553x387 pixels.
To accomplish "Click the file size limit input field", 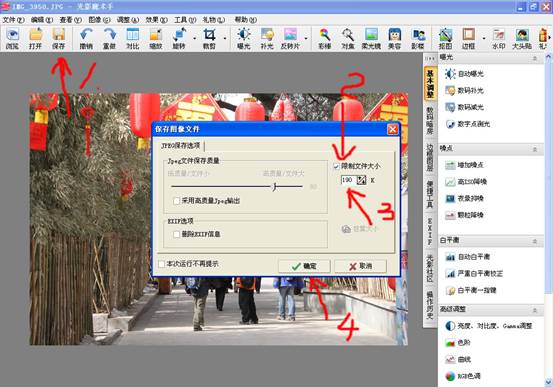I will 349,180.
